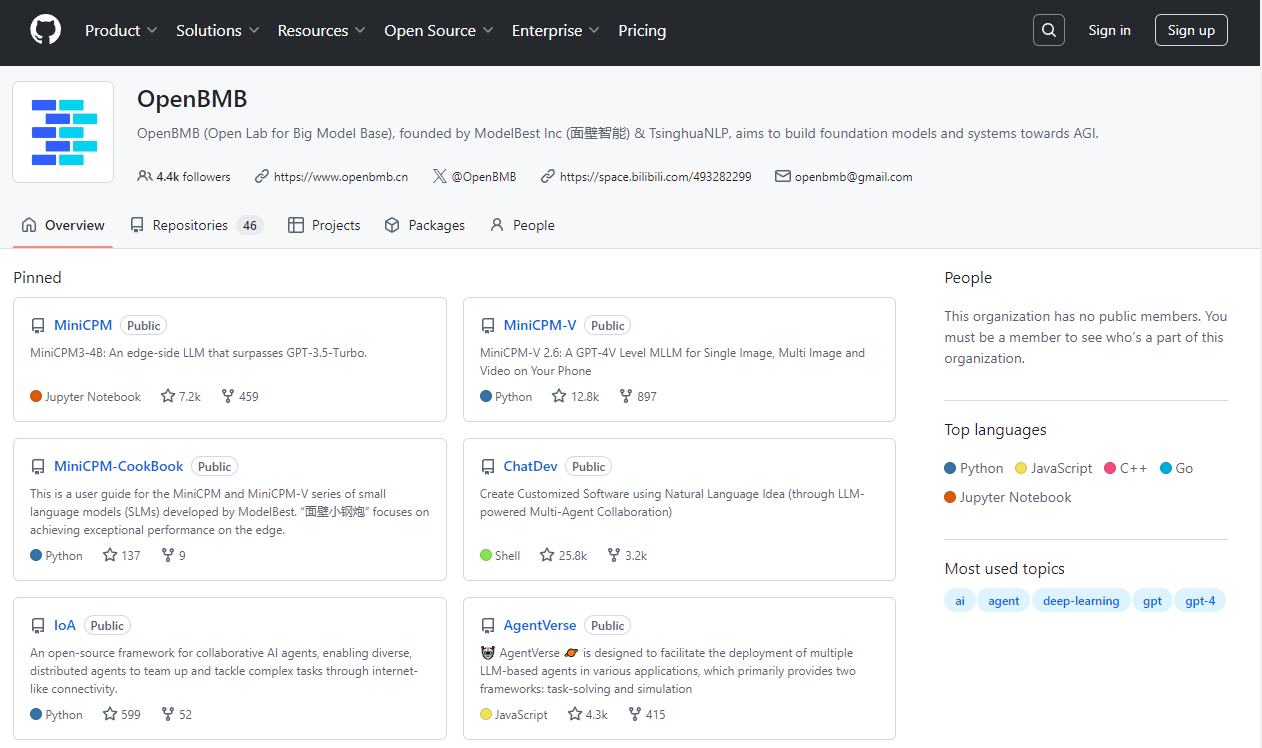The width and height of the screenshot is (1262, 748).
Task: Click the fork icon on MiniCPM-V card
Action: [x=626, y=396]
